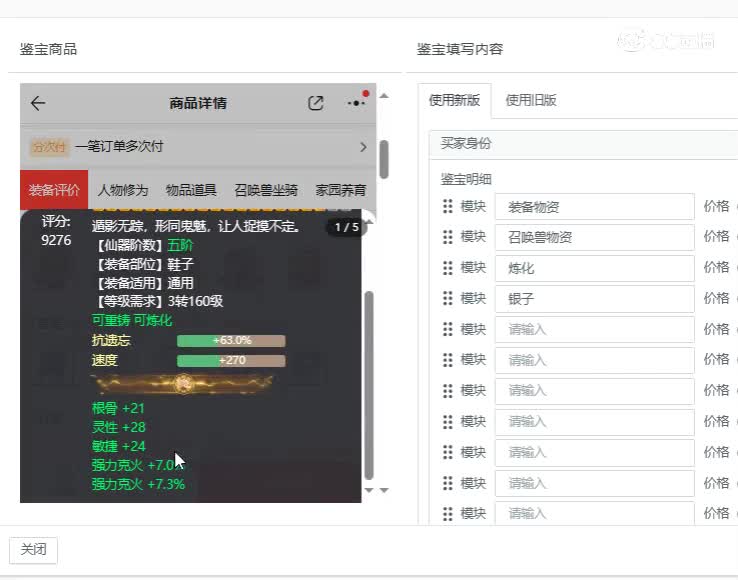Image resolution: width=738 pixels, height=580 pixels.
Task: Open the 召唤兽坐骑 tab
Action: [266, 190]
